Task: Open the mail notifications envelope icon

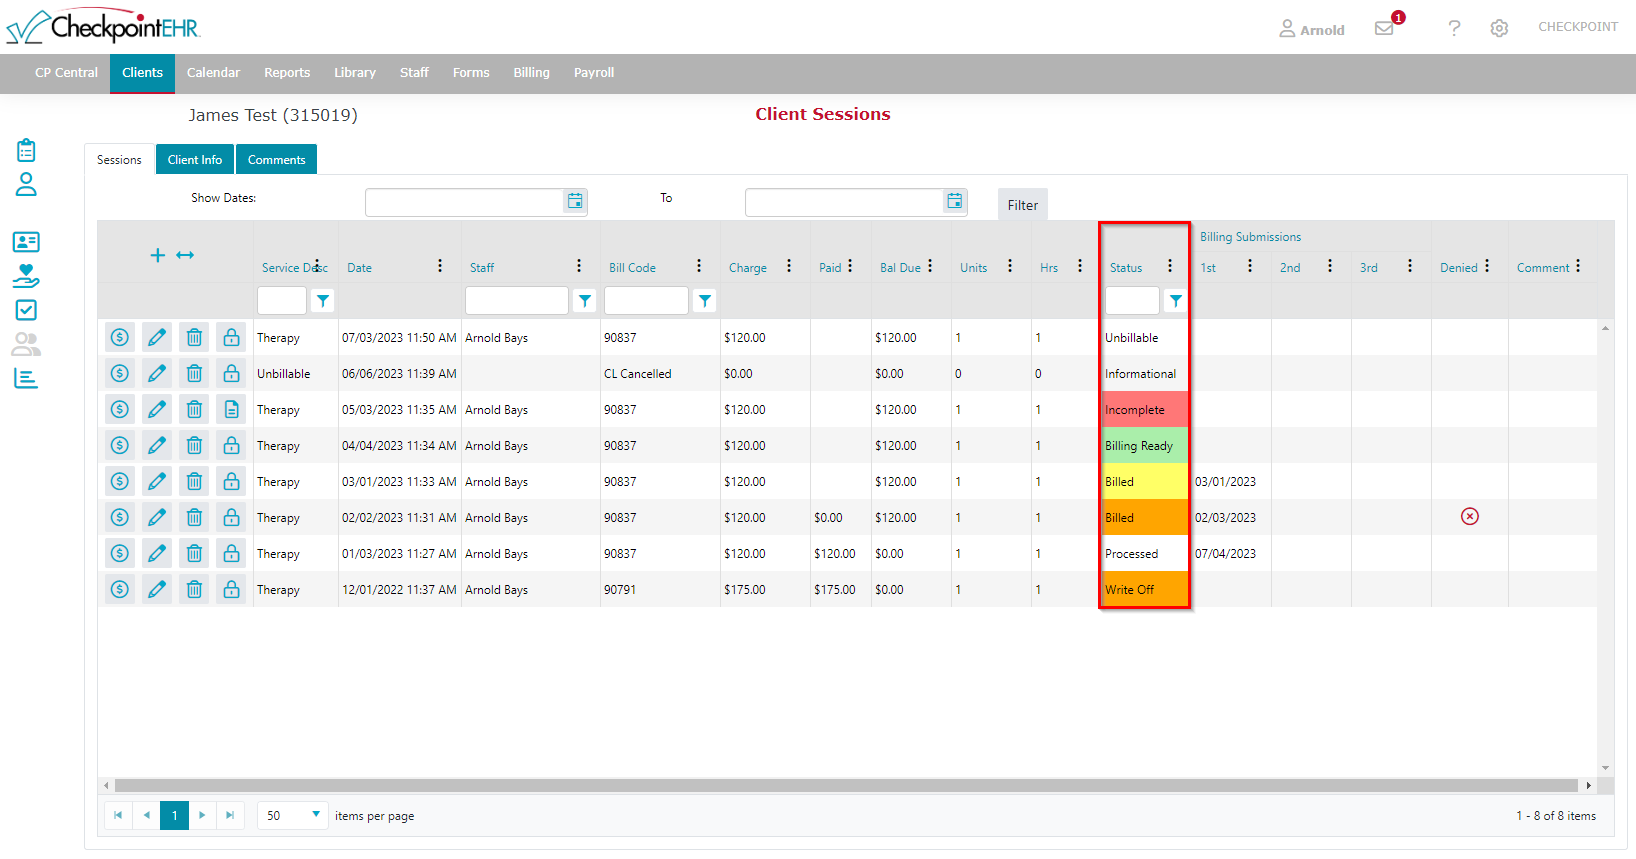Action: point(1384,28)
